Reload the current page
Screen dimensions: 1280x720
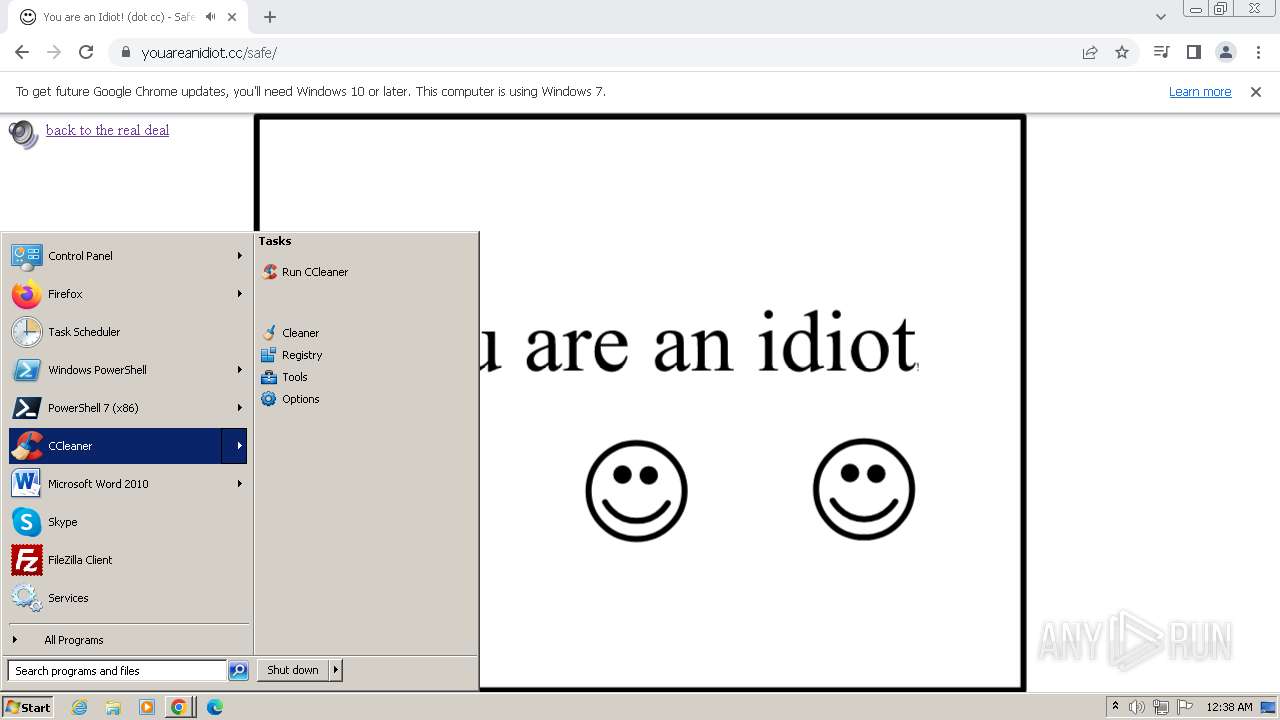click(86, 52)
